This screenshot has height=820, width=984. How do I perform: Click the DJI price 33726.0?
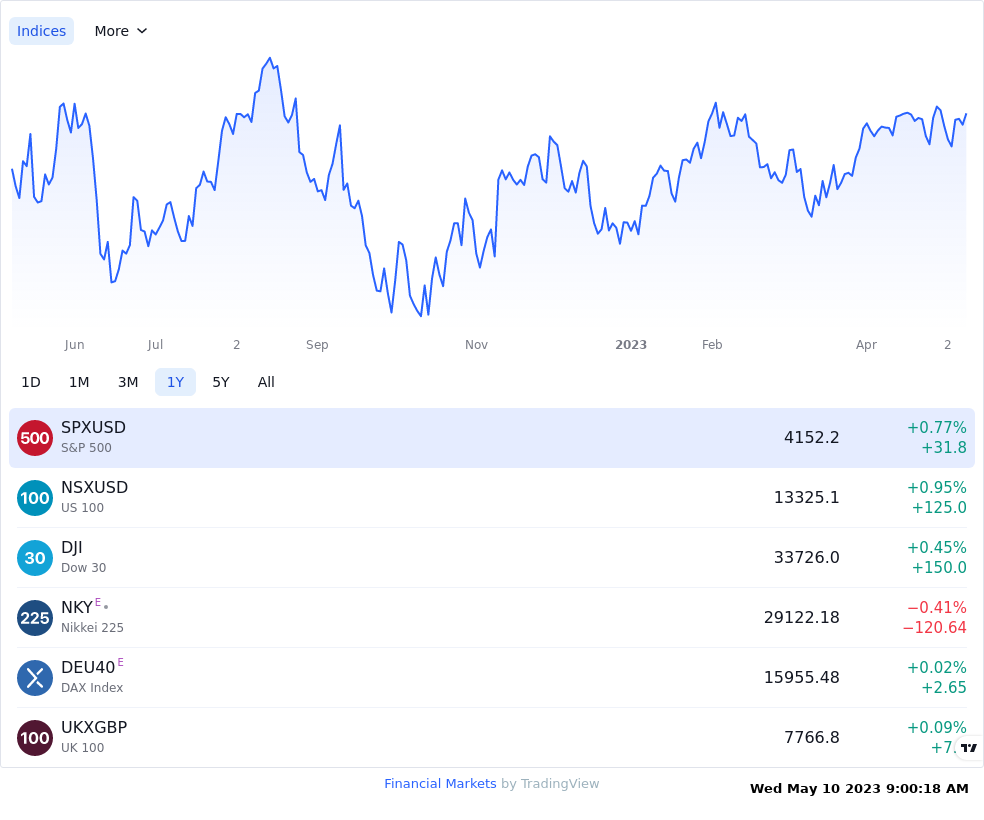tap(806, 557)
